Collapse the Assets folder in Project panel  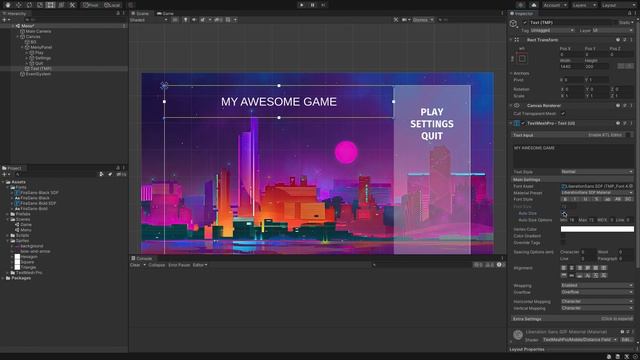3,182
